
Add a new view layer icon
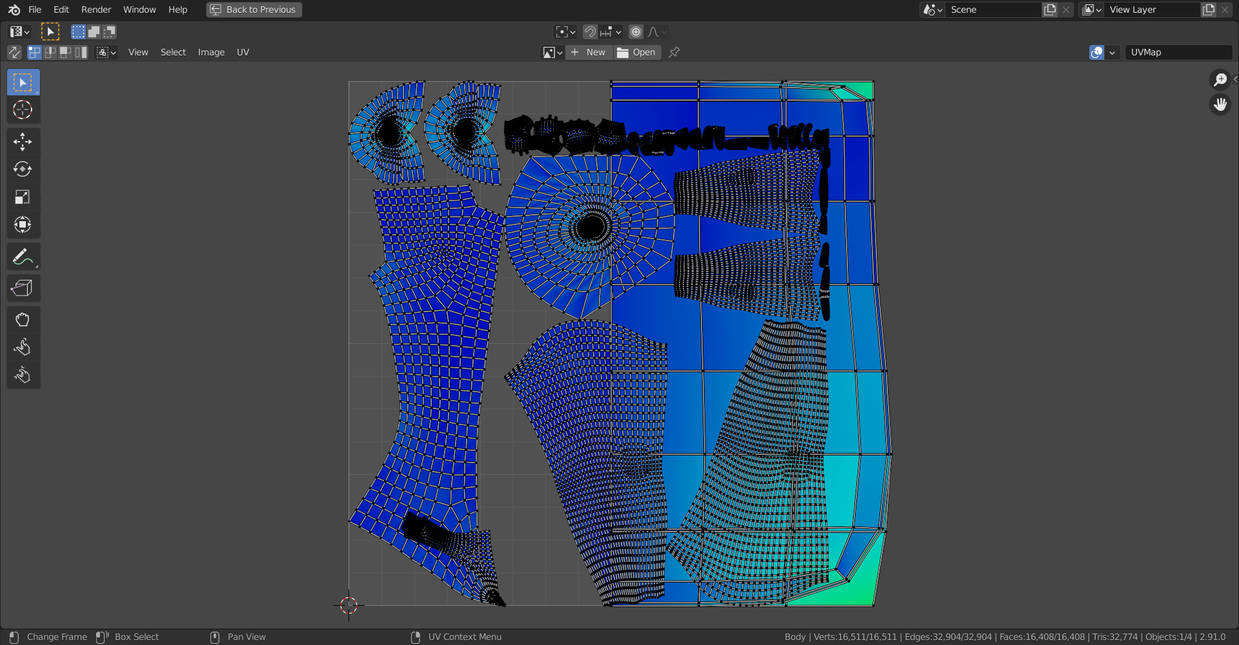tap(1209, 9)
